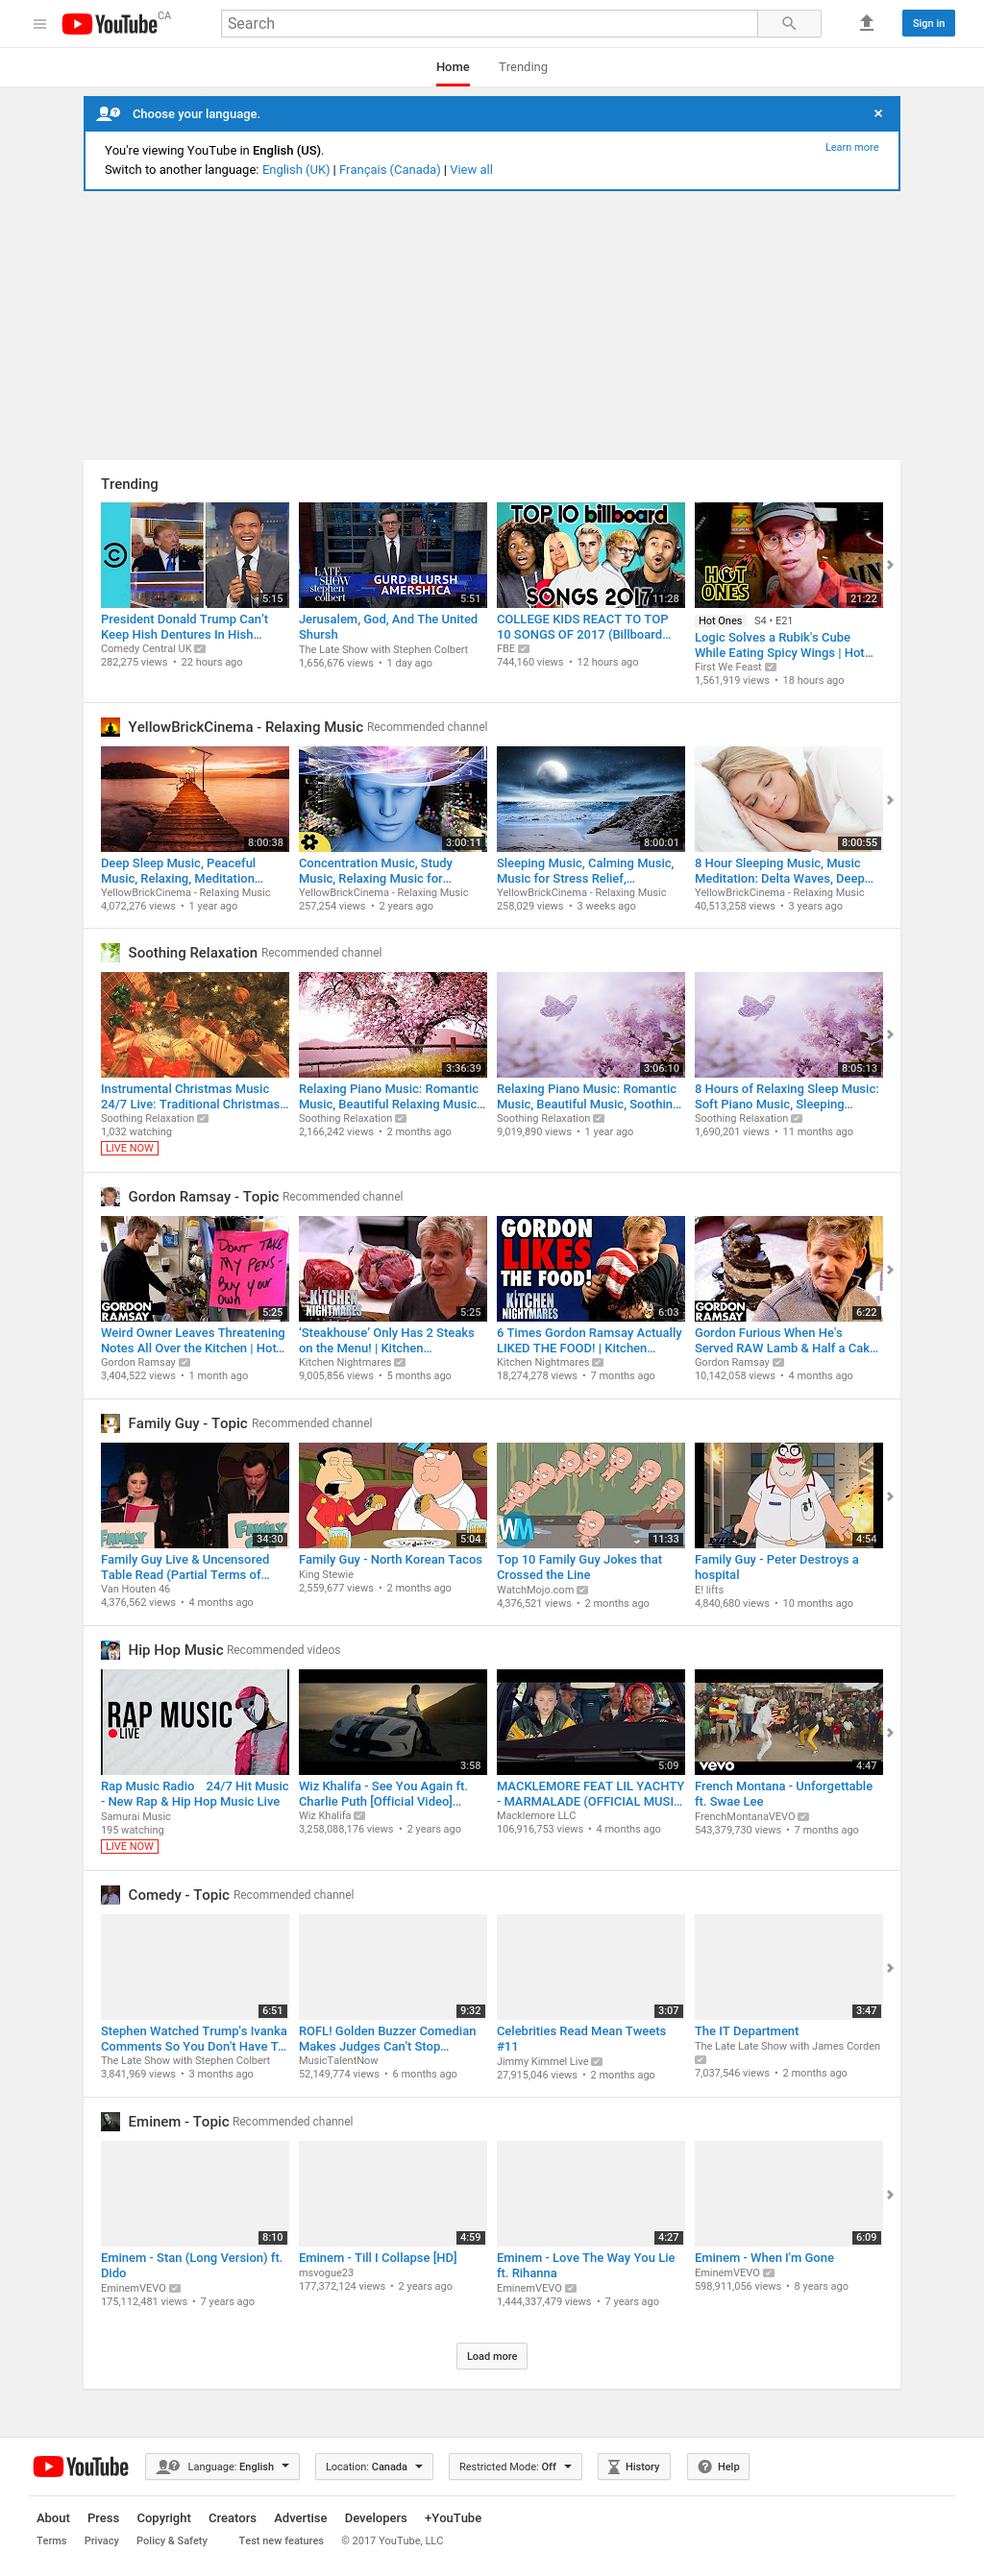Click the Soothing Relaxation channel avatar
The width and height of the screenshot is (984, 2576).
110,953
